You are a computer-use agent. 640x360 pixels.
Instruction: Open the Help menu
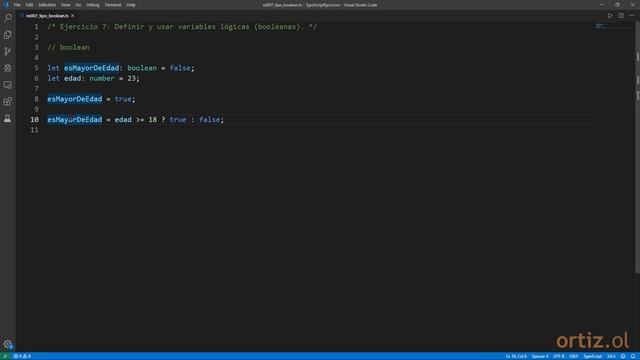click(x=131, y=5)
